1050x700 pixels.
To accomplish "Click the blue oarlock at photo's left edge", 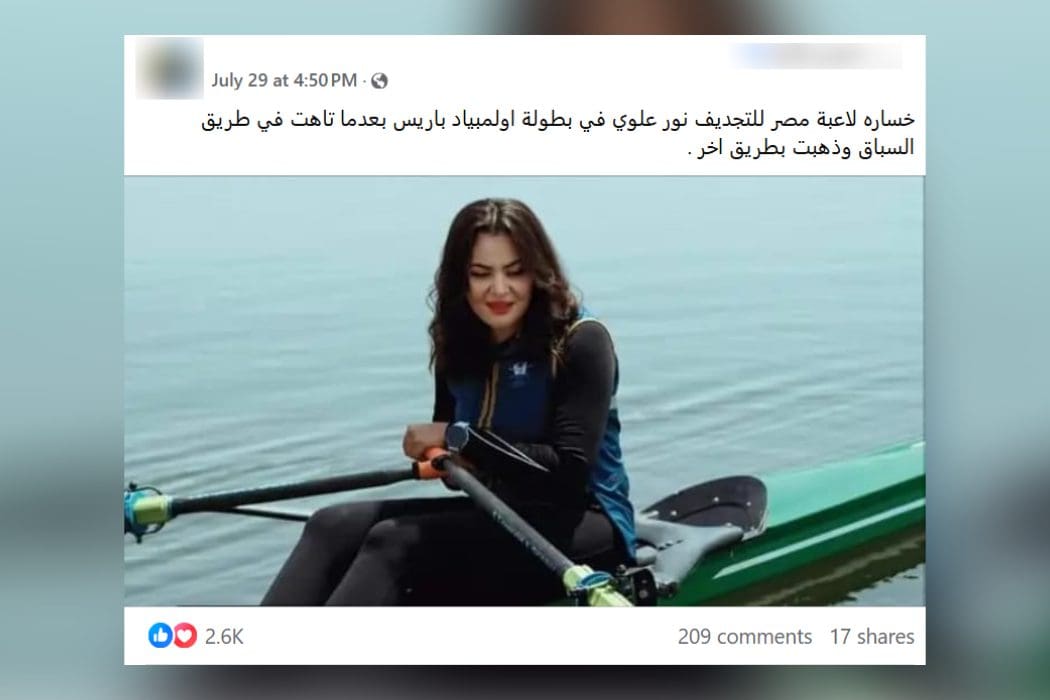I will click(146, 510).
